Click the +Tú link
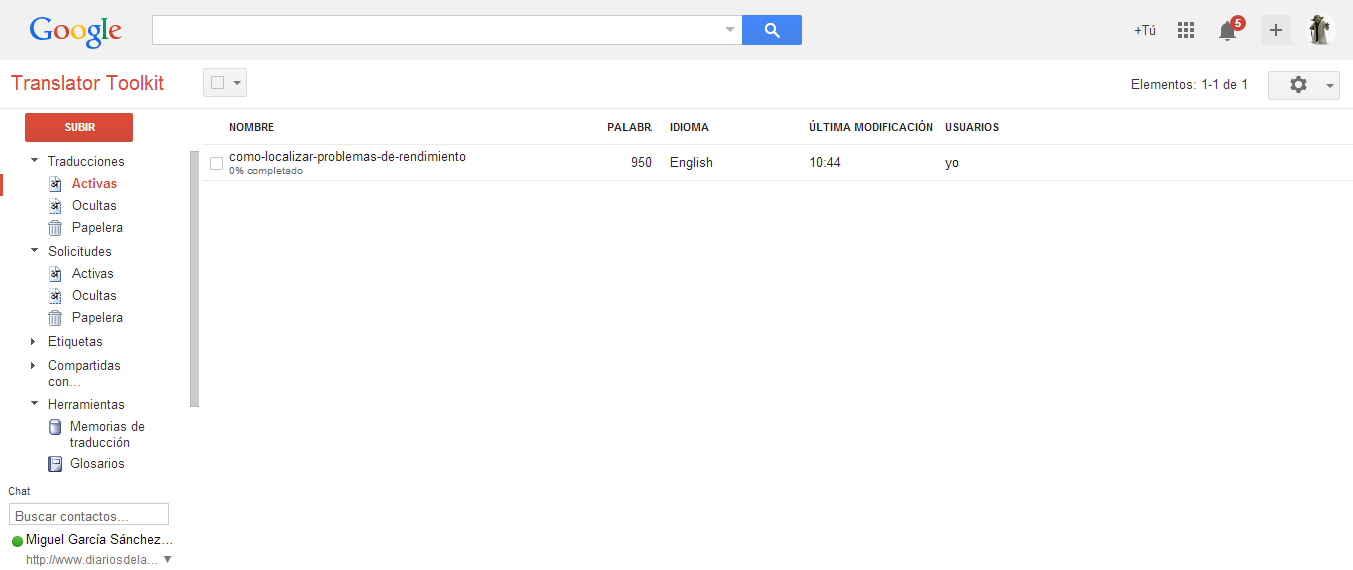The width and height of the screenshot is (1353, 570). [x=1144, y=31]
